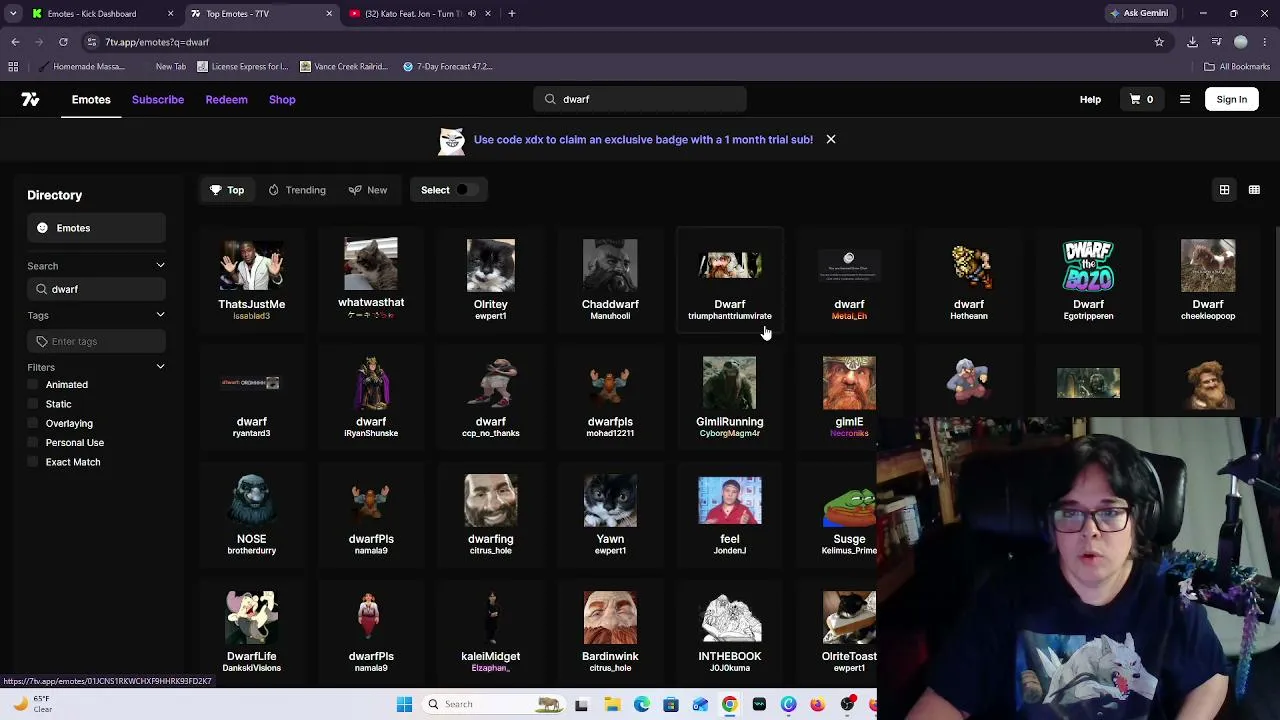Open the ThatsJustMe emote

(252, 278)
